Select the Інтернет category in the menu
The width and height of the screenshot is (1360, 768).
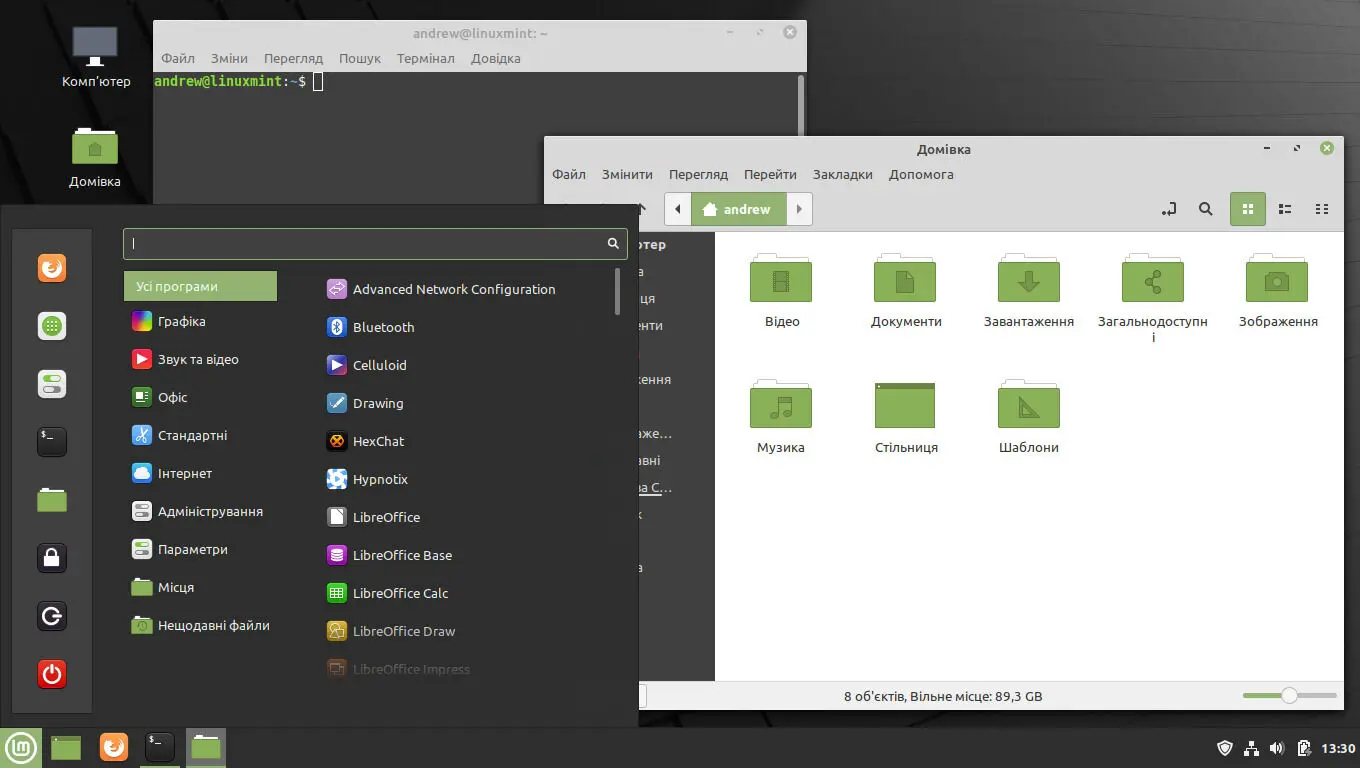[x=171, y=473]
